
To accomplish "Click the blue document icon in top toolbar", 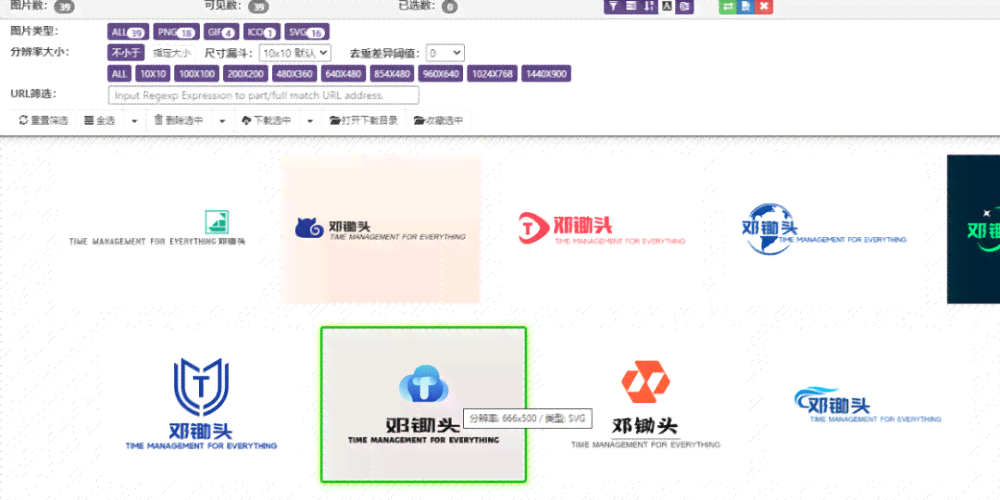I will coord(745,6).
